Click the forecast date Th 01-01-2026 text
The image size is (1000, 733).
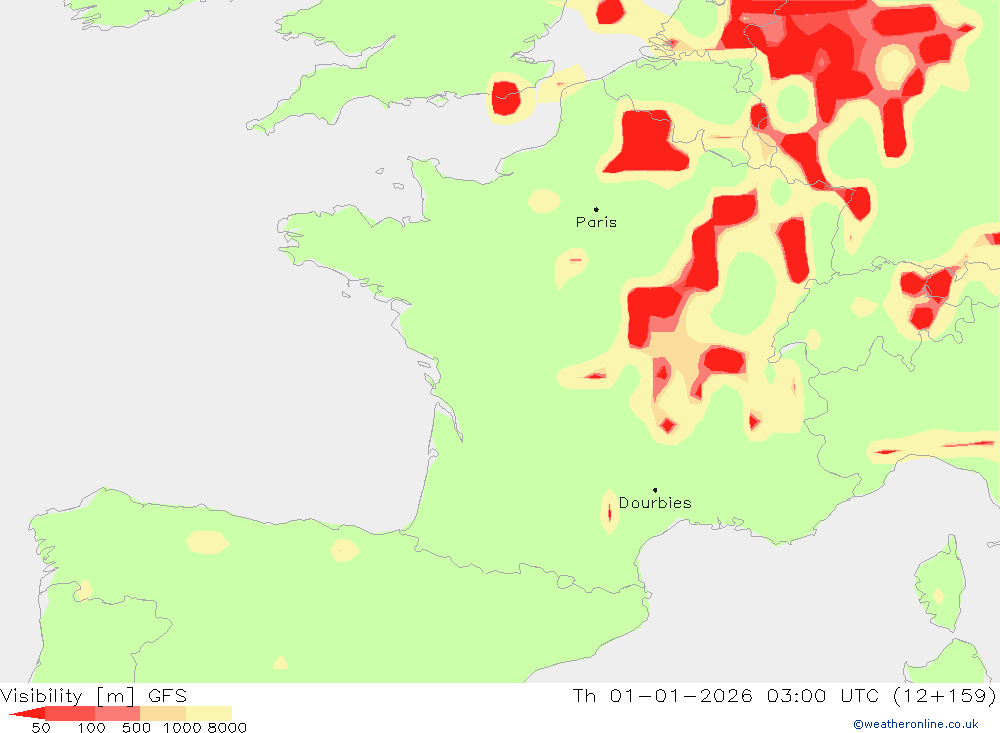click(x=663, y=695)
